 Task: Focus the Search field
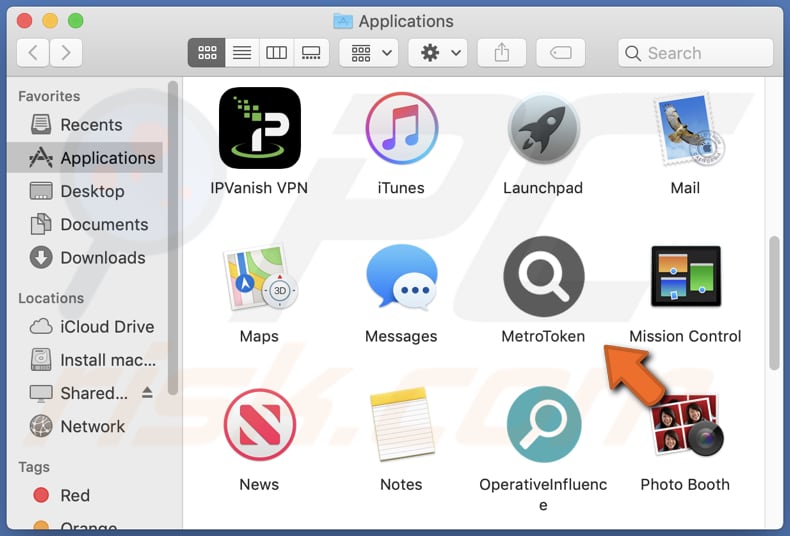pyautogui.click(x=695, y=53)
